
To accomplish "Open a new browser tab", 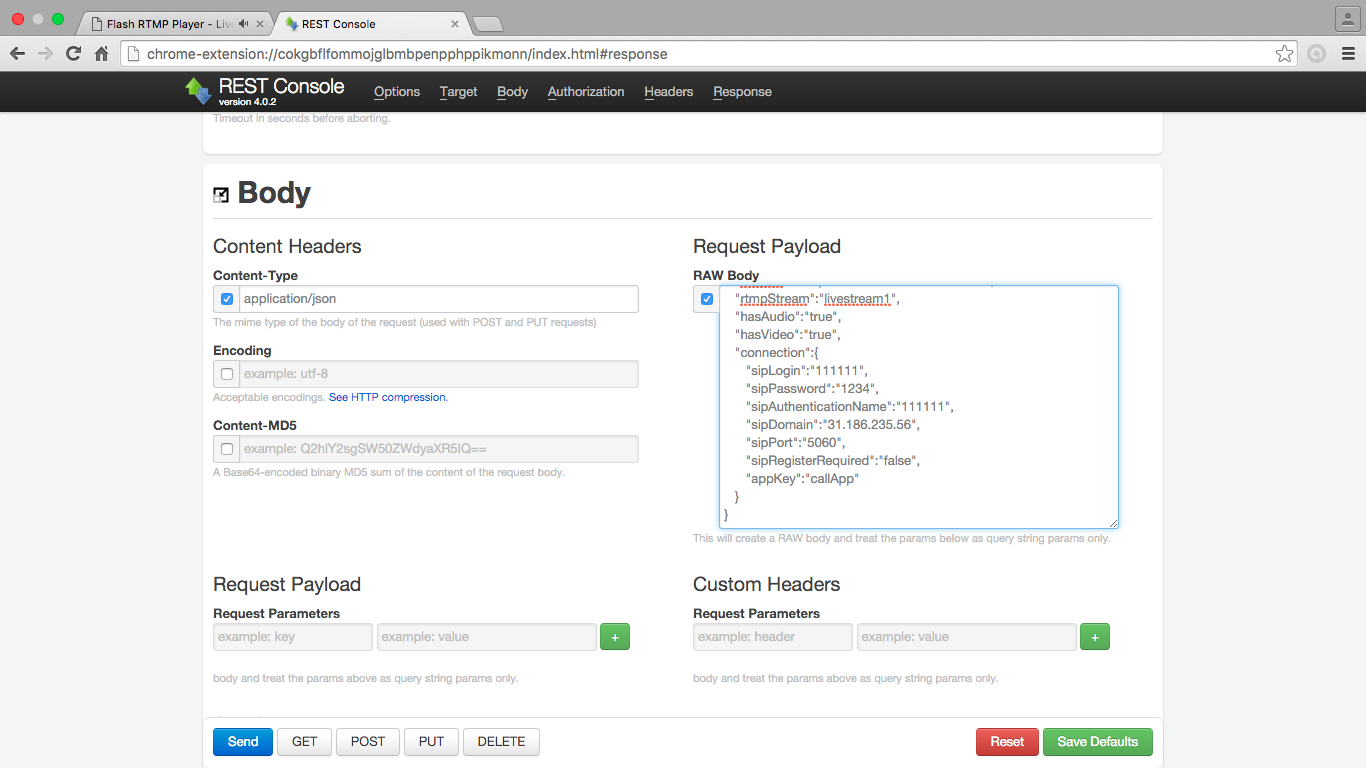I will (x=487, y=24).
